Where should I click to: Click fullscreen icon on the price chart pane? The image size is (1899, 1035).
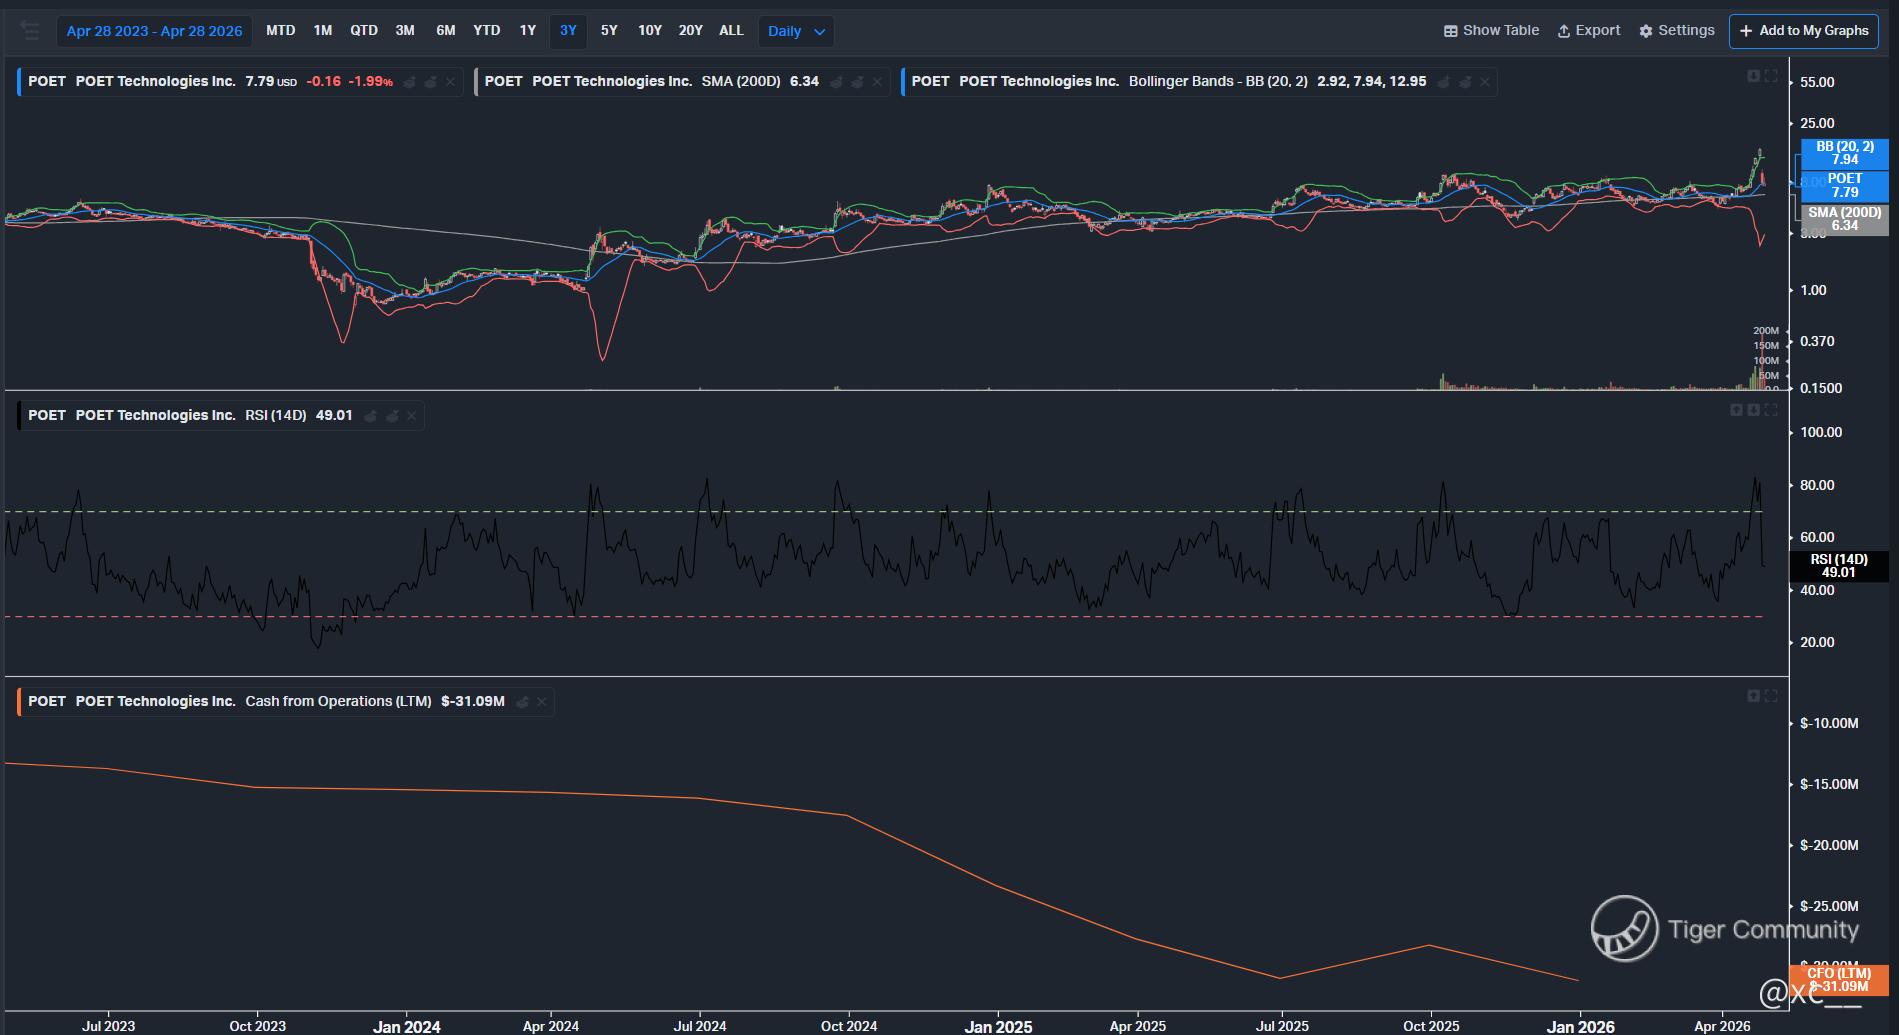tap(1771, 76)
